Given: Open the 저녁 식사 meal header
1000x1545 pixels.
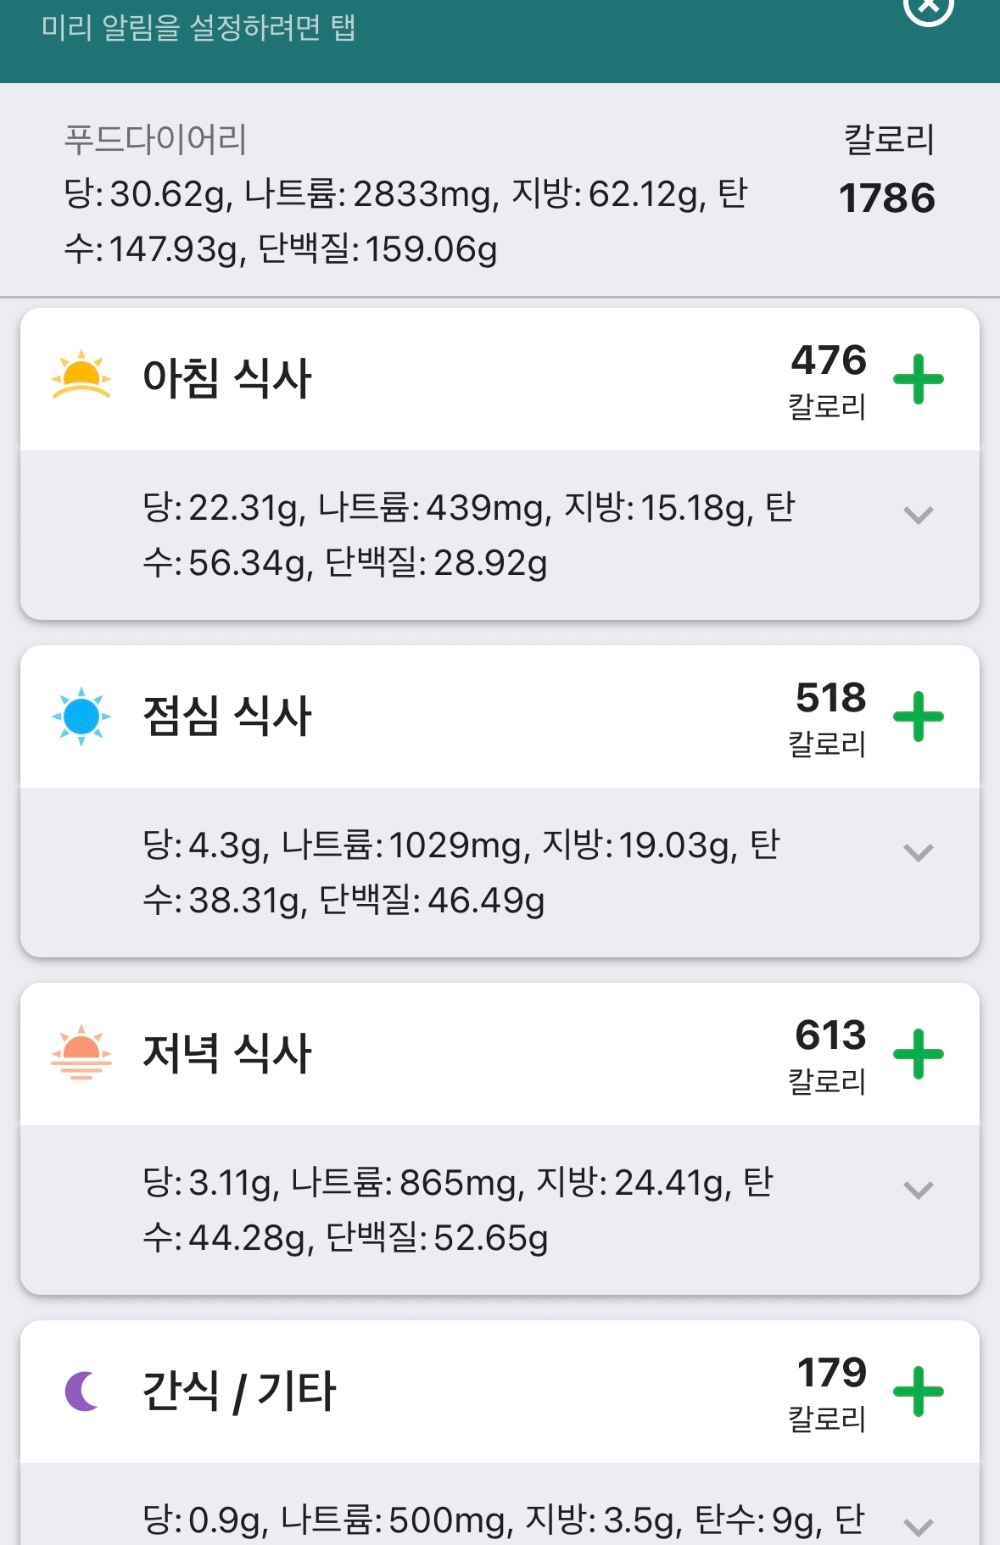Looking at the screenshot, I should tap(228, 1053).
